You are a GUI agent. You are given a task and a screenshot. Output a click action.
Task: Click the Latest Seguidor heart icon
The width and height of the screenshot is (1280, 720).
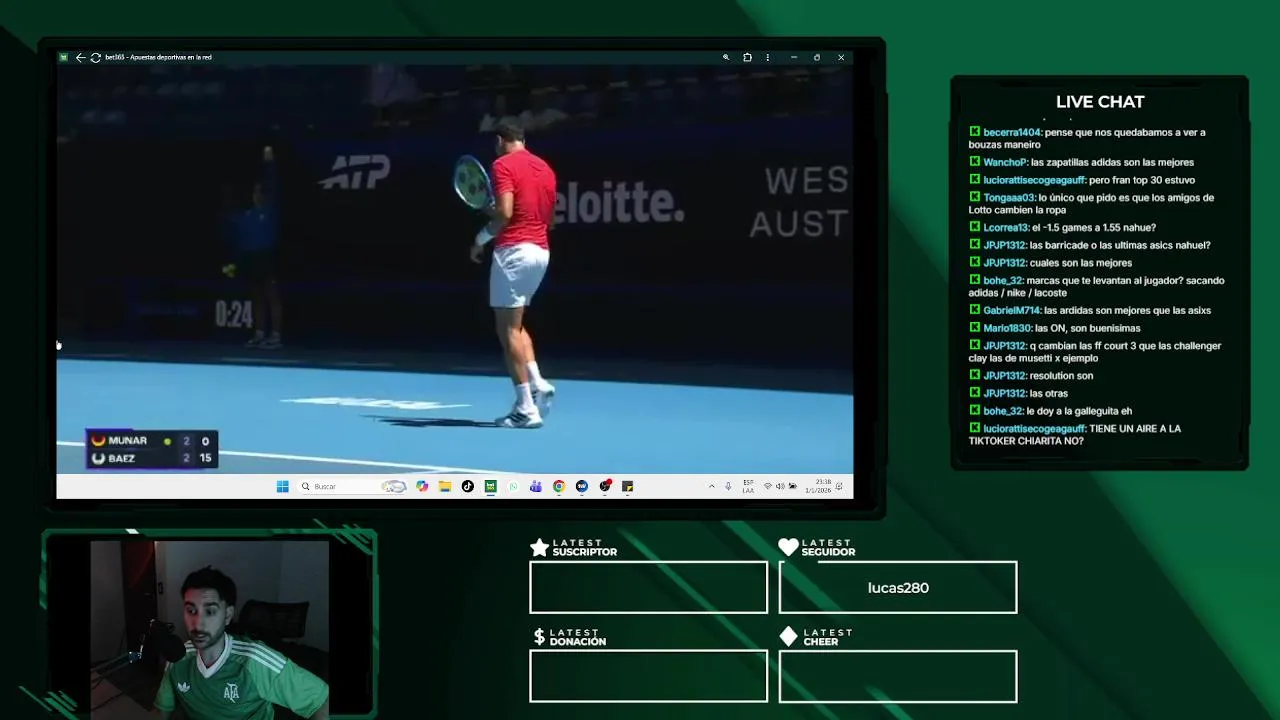coord(788,547)
